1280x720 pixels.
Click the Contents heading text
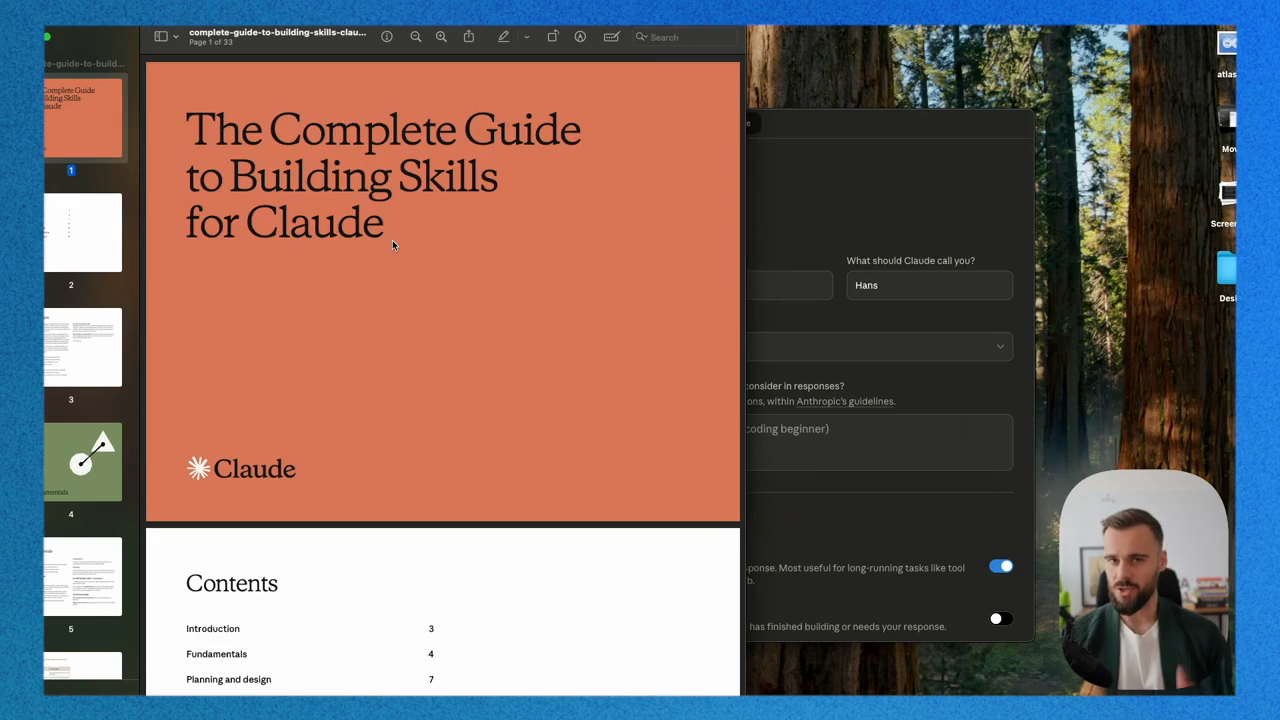232,583
